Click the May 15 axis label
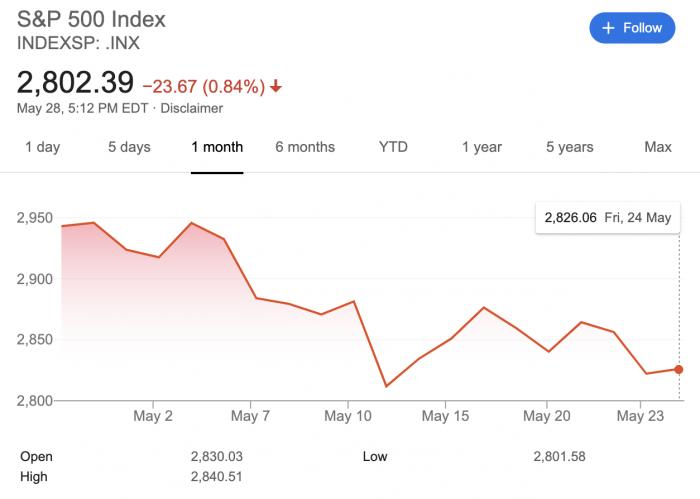The height and width of the screenshot is (499, 700). point(445,415)
